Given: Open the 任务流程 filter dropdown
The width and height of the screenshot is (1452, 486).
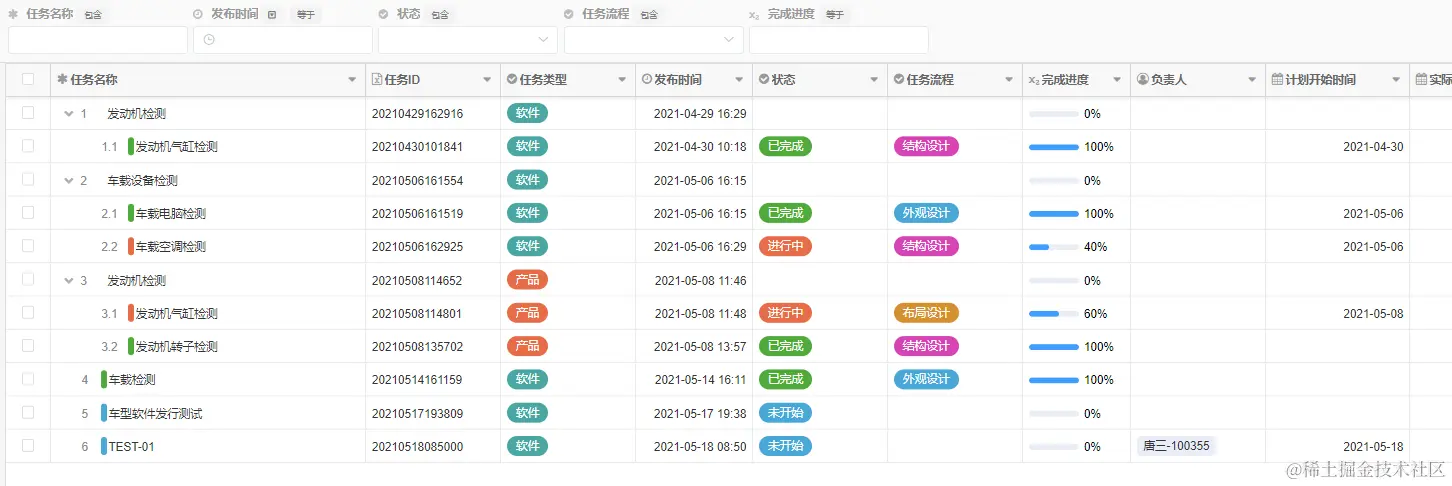Looking at the screenshot, I should point(654,40).
